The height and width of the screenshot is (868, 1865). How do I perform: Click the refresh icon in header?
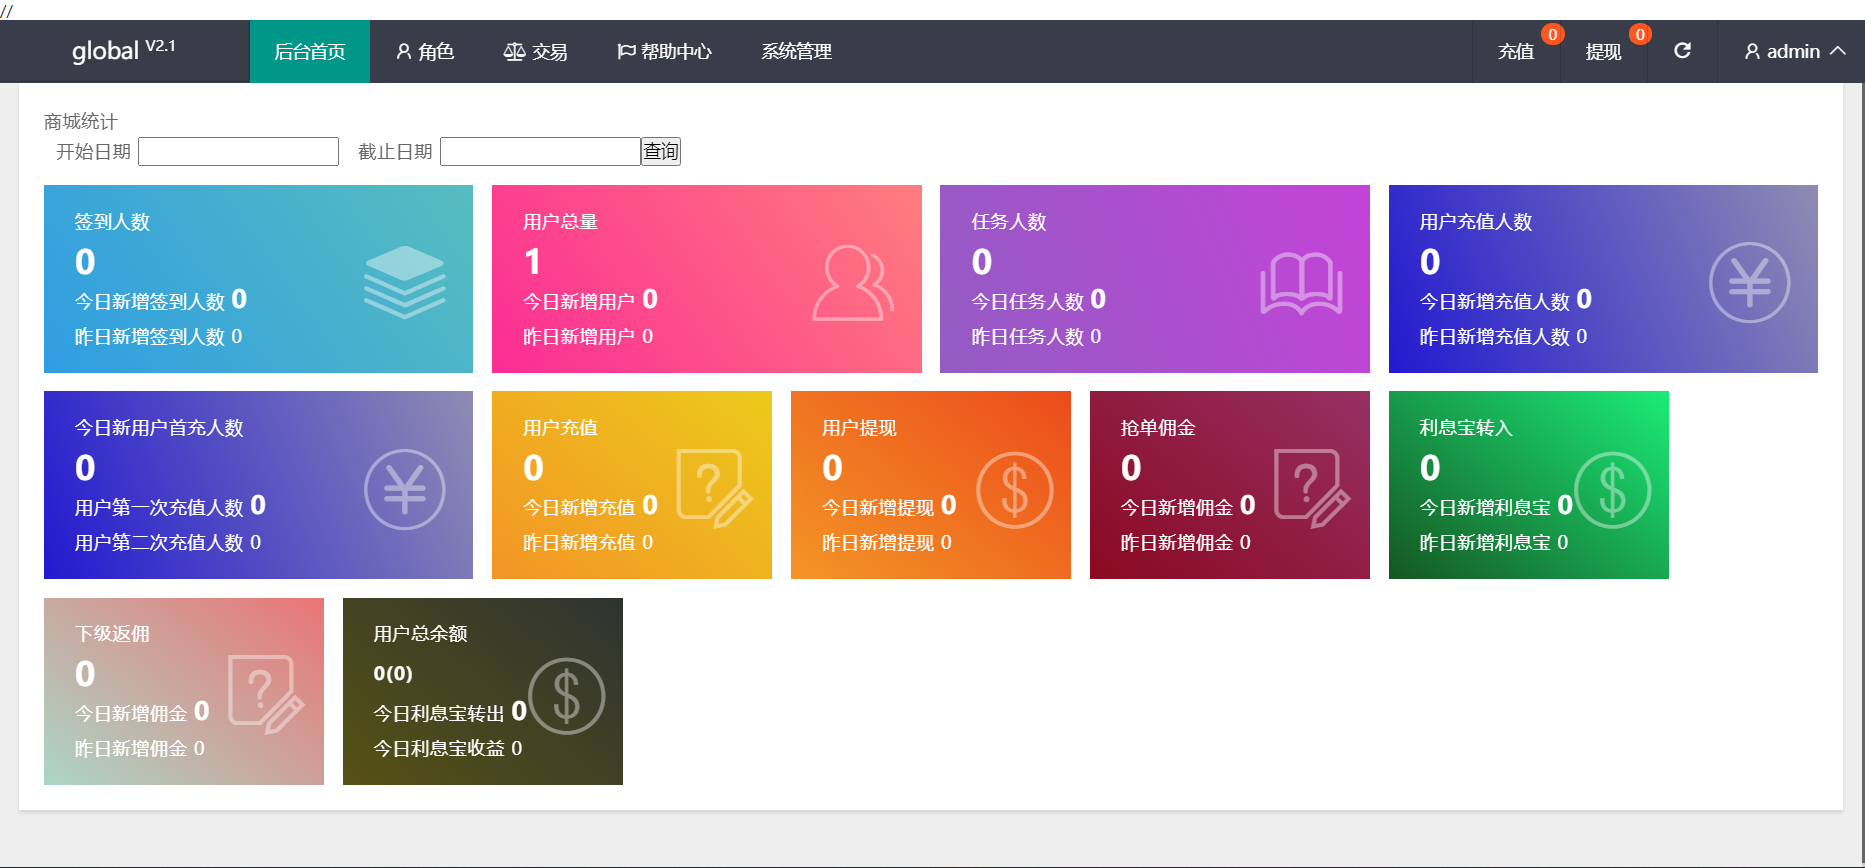[1682, 51]
